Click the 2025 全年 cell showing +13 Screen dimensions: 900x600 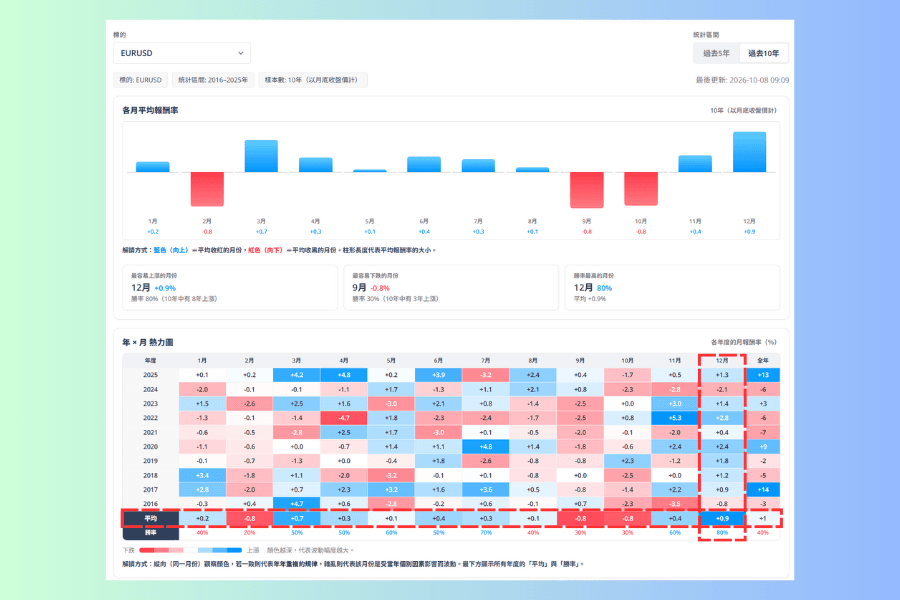(763, 375)
